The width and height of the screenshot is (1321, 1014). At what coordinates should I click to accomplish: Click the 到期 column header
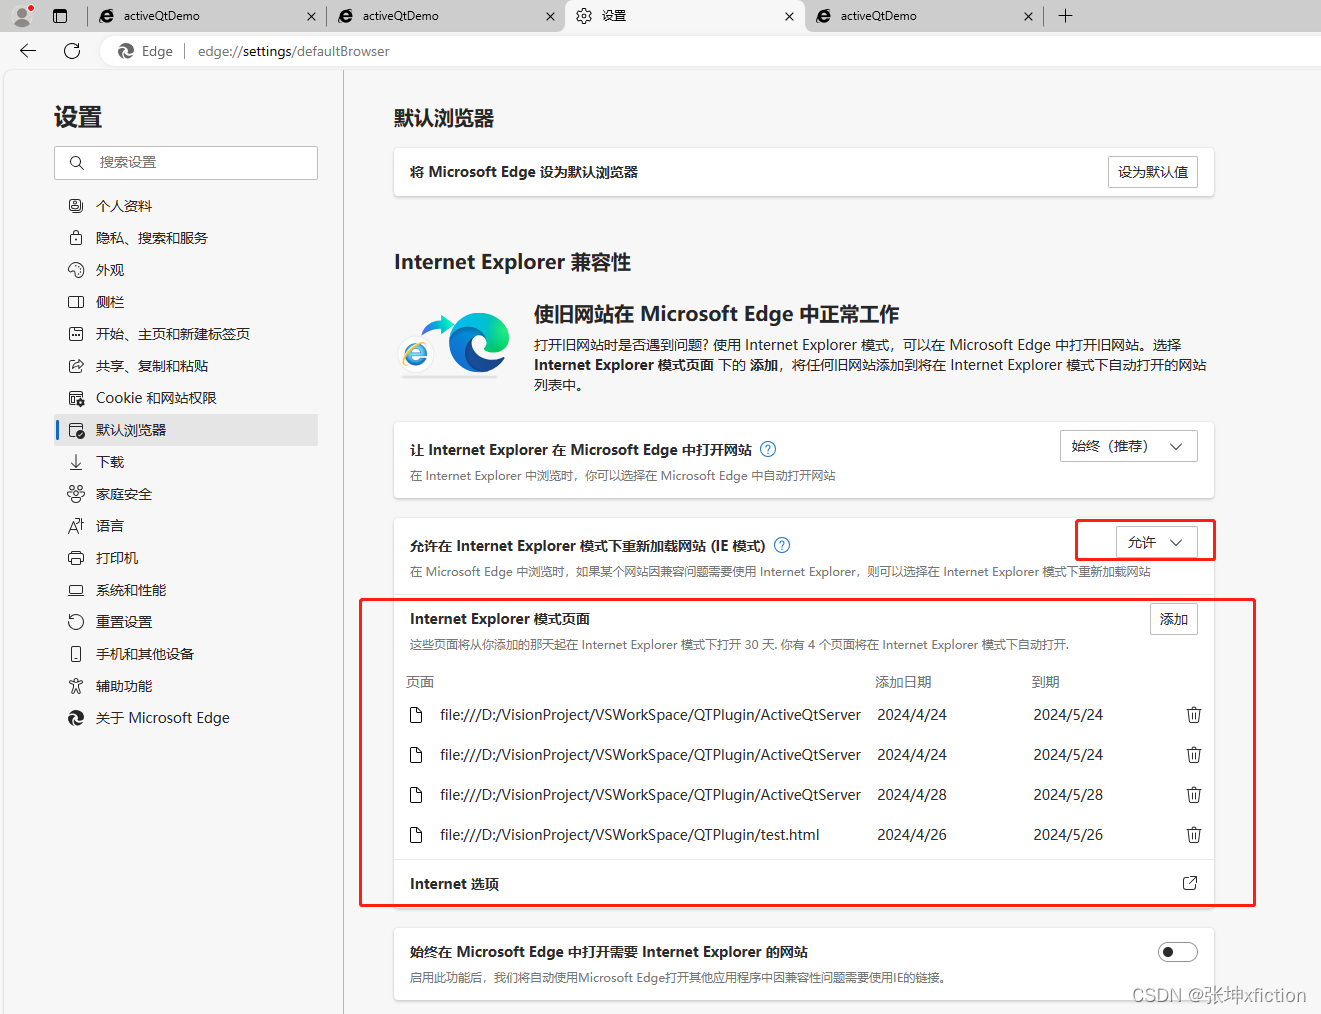pyautogui.click(x=1045, y=682)
